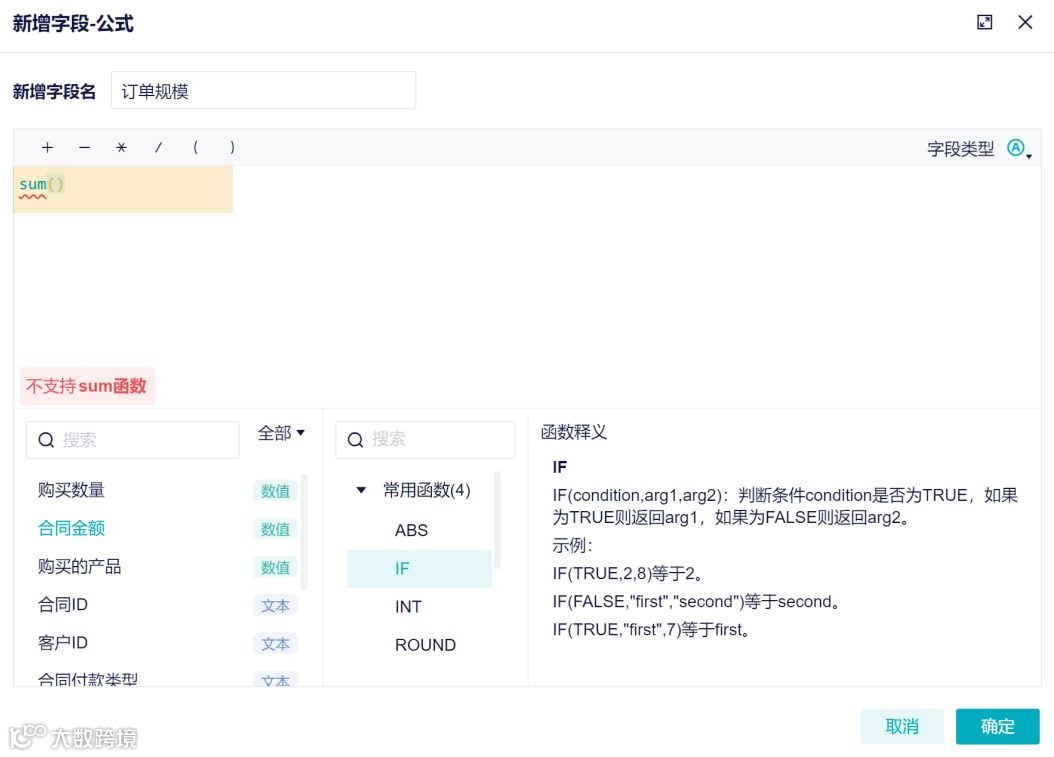Viewport: 1054px width, 757px height.
Task: Click the 新增字段名 name input showing 订单规模
Action: tap(263, 90)
